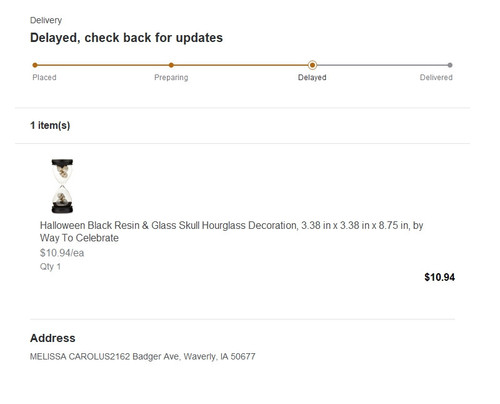Viewport: 500px width, 404px height.
Task: Click the $10.94/ea unit price text
Action: pyautogui.click(x=62, y=253)
